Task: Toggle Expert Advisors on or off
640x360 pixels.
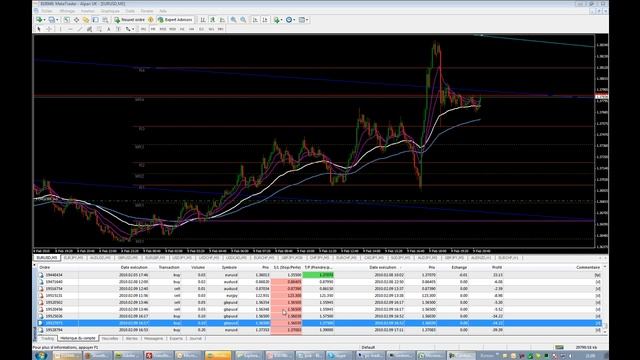Action: click(175, 20)
